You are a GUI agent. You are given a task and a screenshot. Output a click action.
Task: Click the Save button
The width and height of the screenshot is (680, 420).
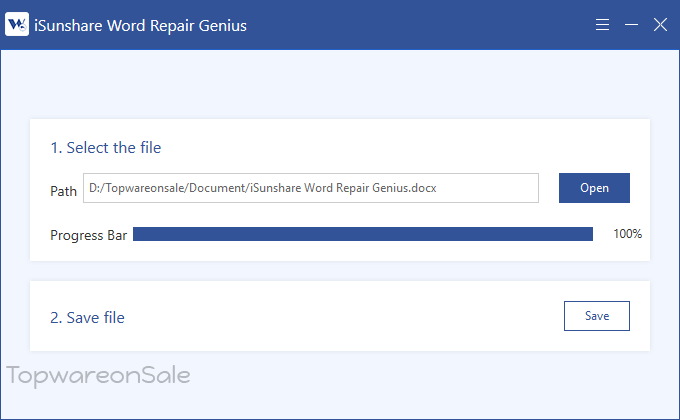pos(597,316)
